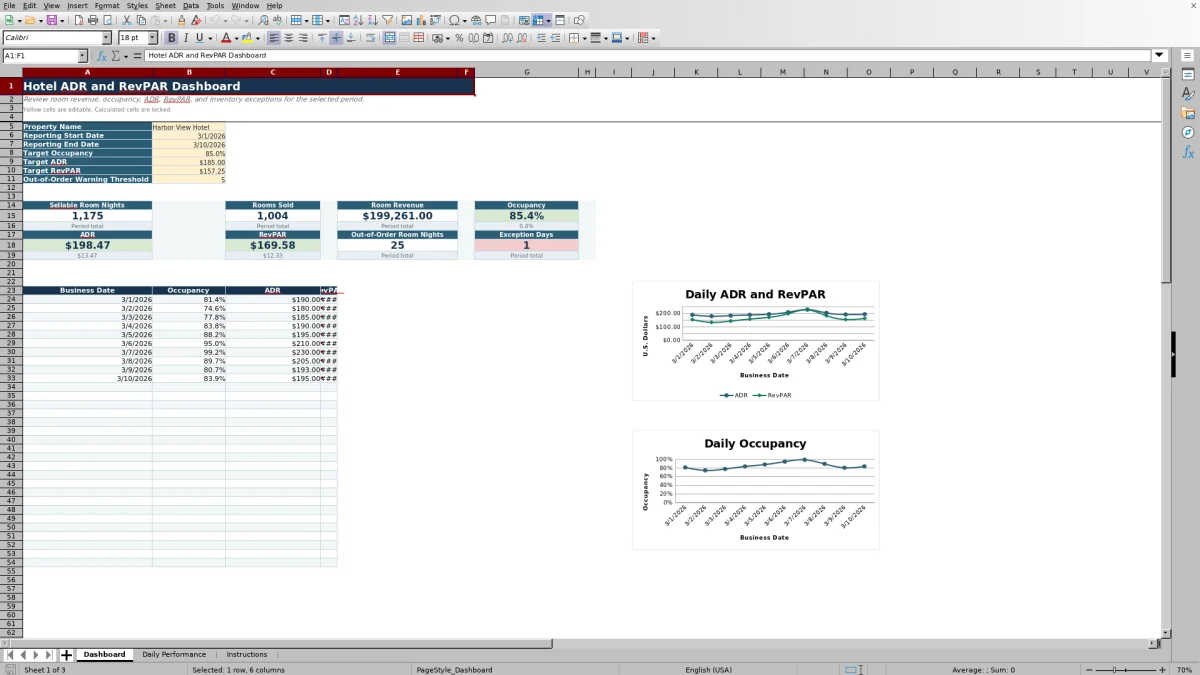Toggle Italic formatting
This screenshot has height=675, width=1200.
pos(186,38)
